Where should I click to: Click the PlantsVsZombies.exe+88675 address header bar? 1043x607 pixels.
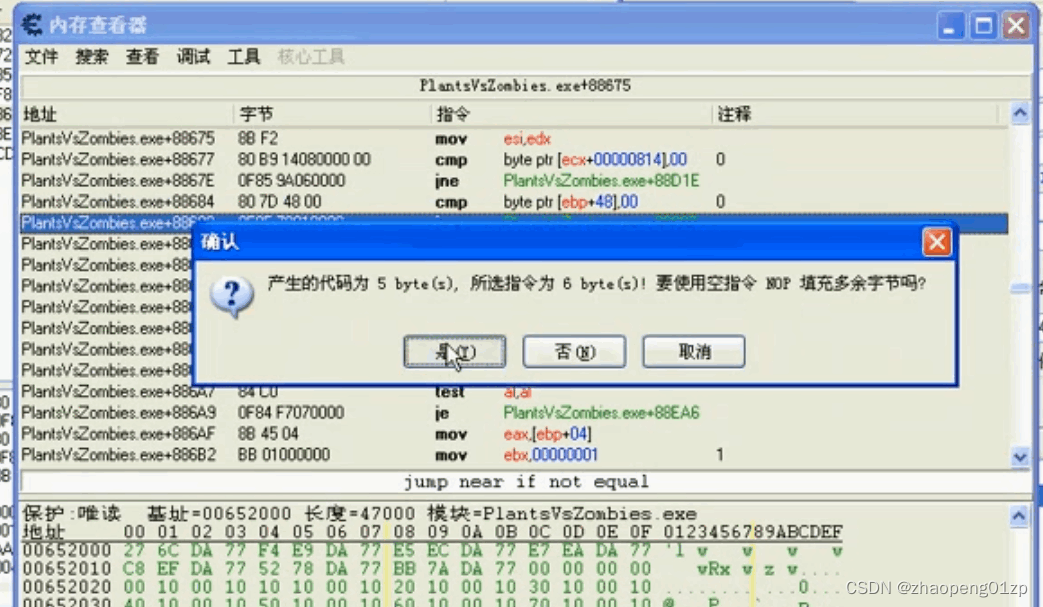tap(525, 86)
